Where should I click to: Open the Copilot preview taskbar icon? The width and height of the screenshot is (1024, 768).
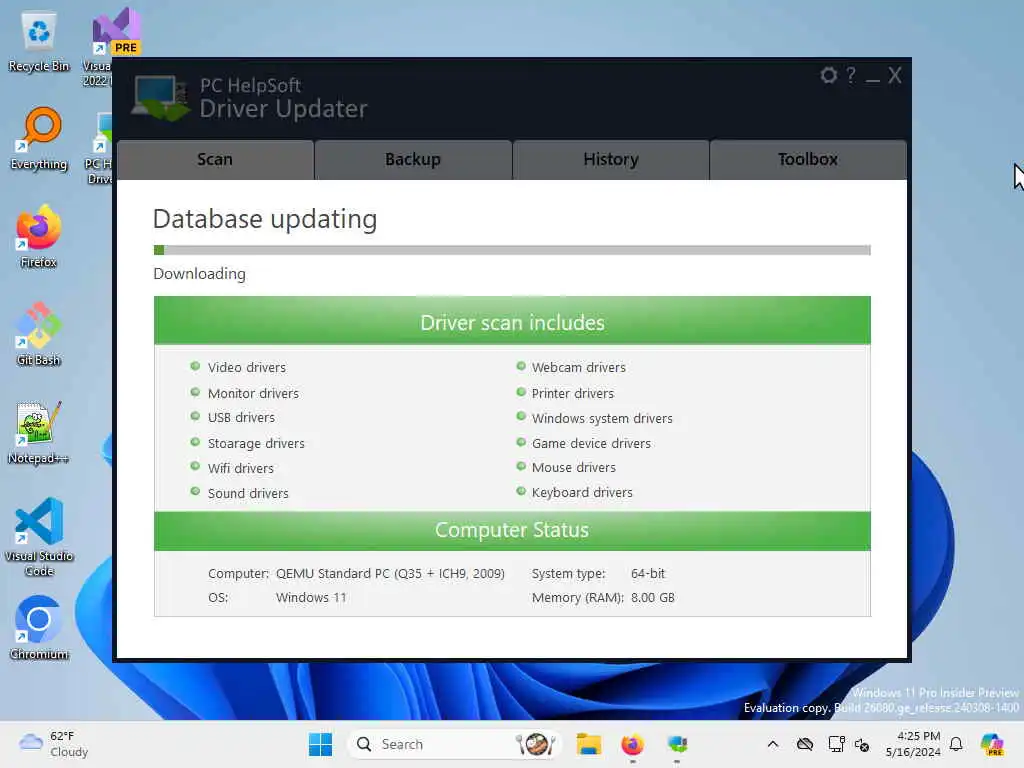pos(992,744)
